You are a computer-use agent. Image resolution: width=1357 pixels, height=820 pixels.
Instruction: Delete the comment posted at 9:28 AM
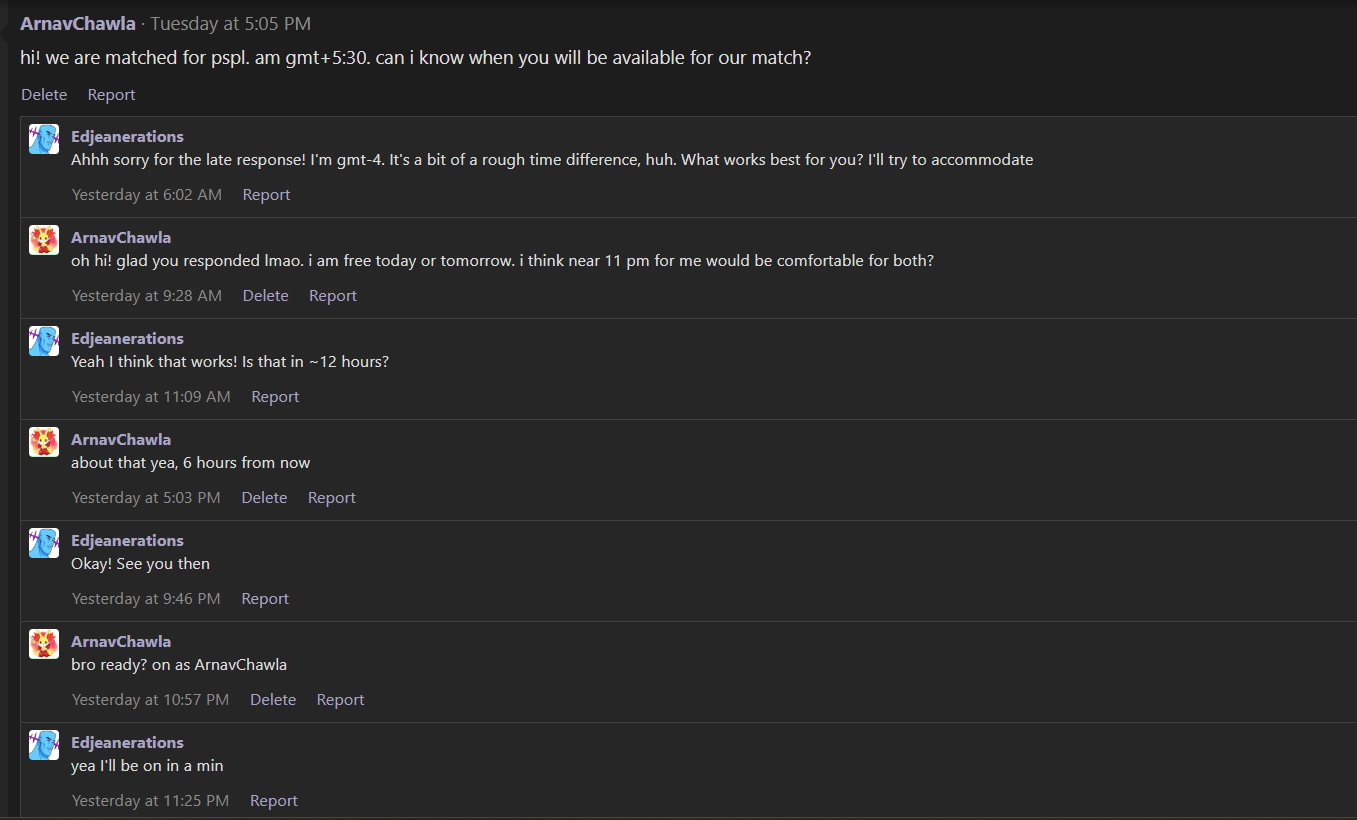(265, 296)
